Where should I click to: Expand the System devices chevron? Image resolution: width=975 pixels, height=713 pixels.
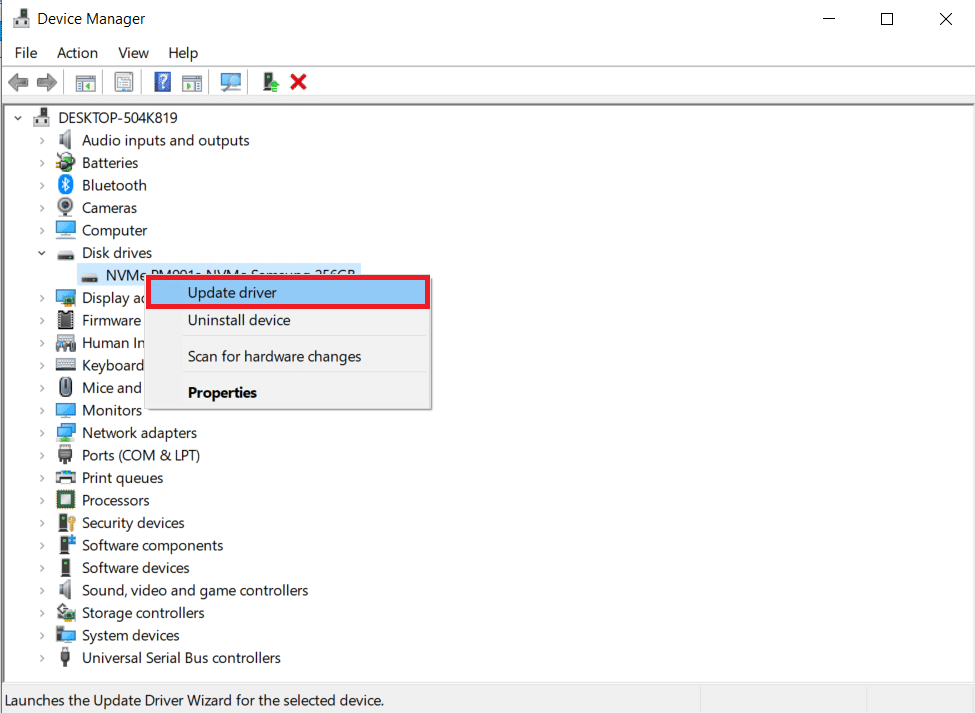tap(42, 635)
